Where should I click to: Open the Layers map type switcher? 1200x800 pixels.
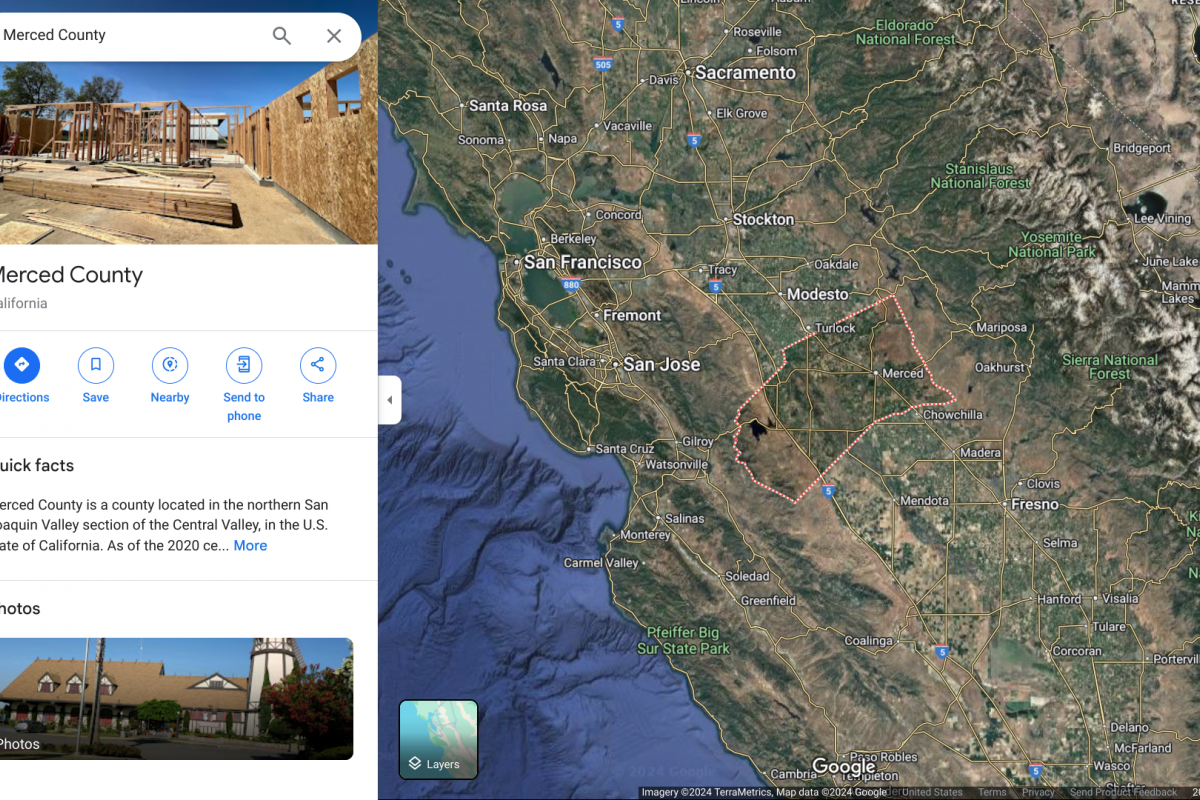point(438,739)
